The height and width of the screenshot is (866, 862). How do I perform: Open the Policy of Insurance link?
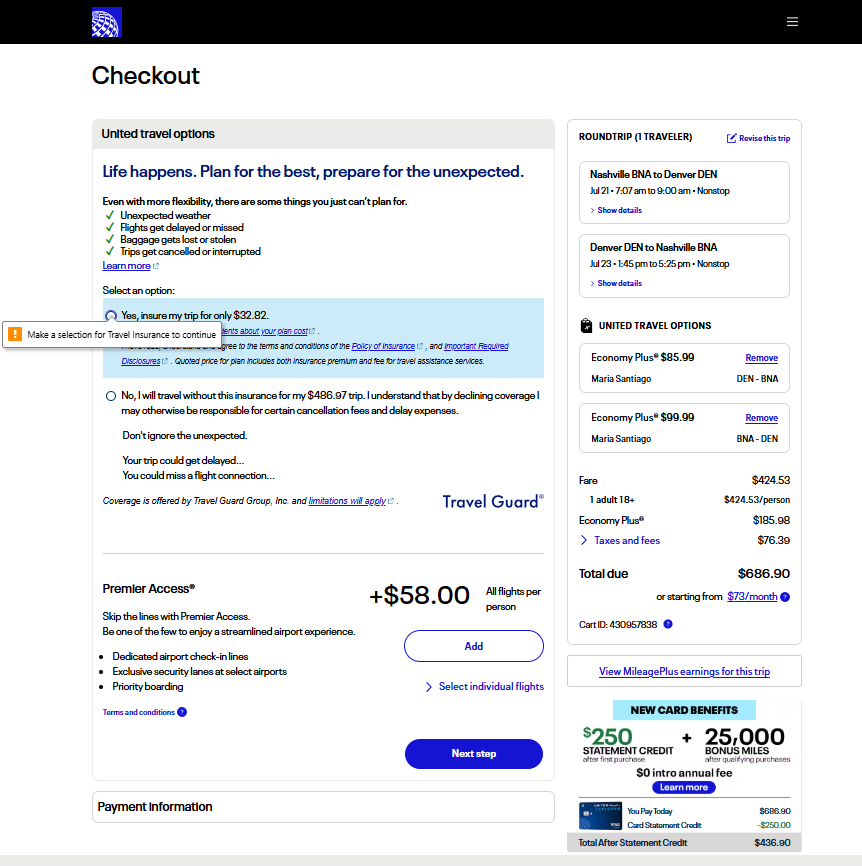(x=383, y=346)
